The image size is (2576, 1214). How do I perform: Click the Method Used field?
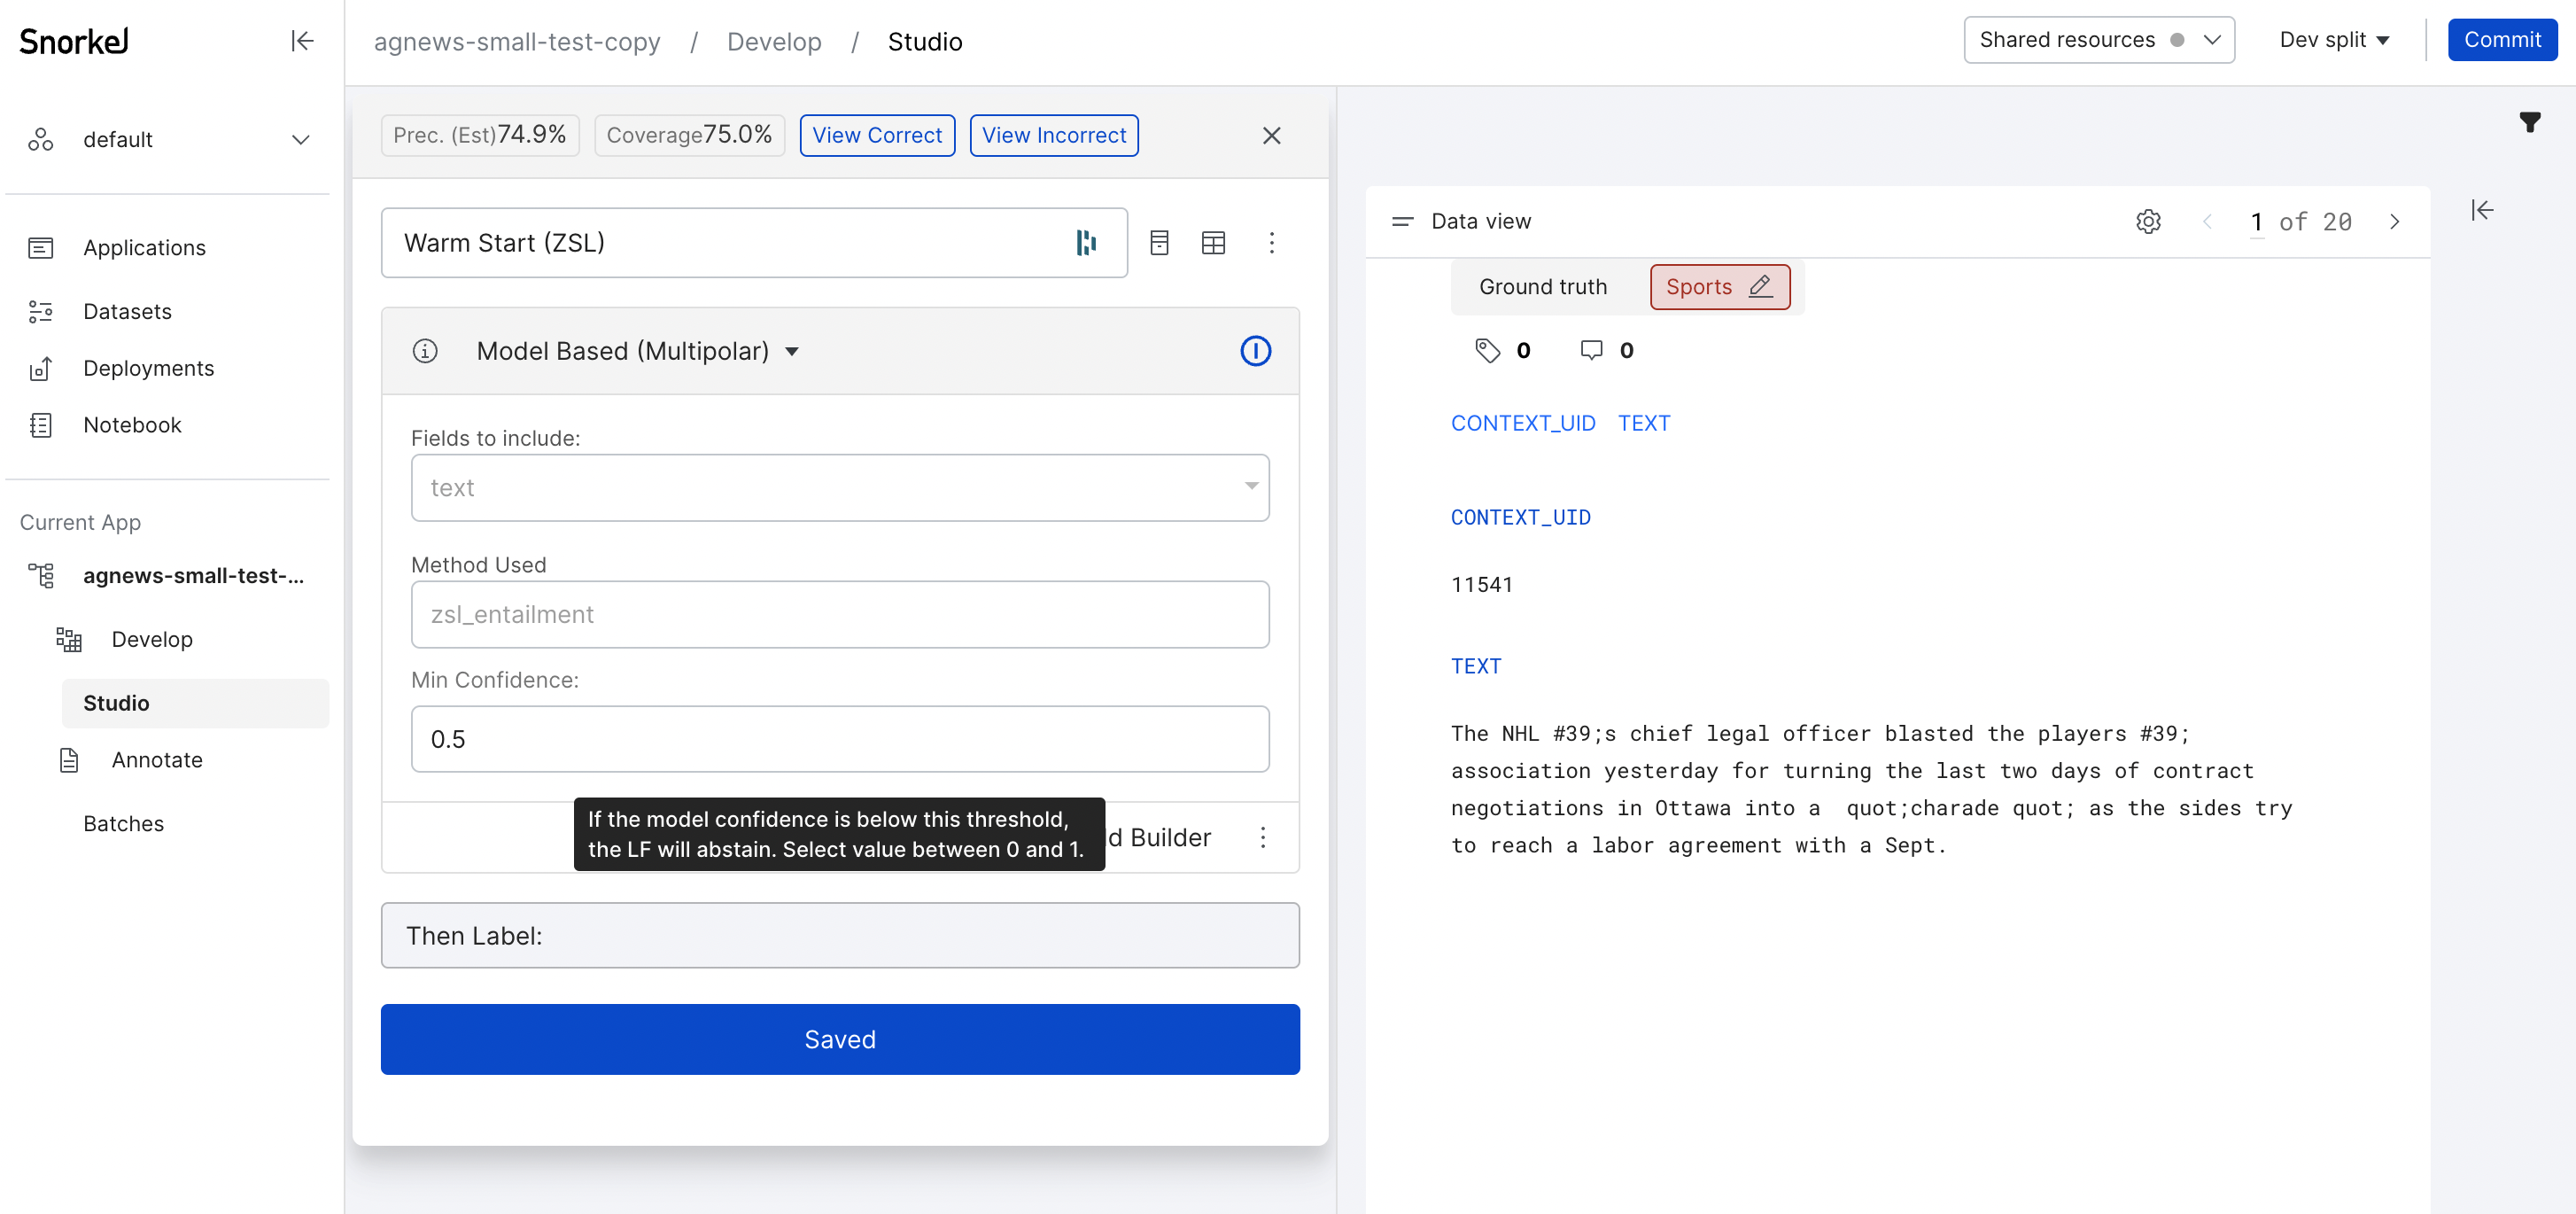pyautogui.click(x=840, y=614)
